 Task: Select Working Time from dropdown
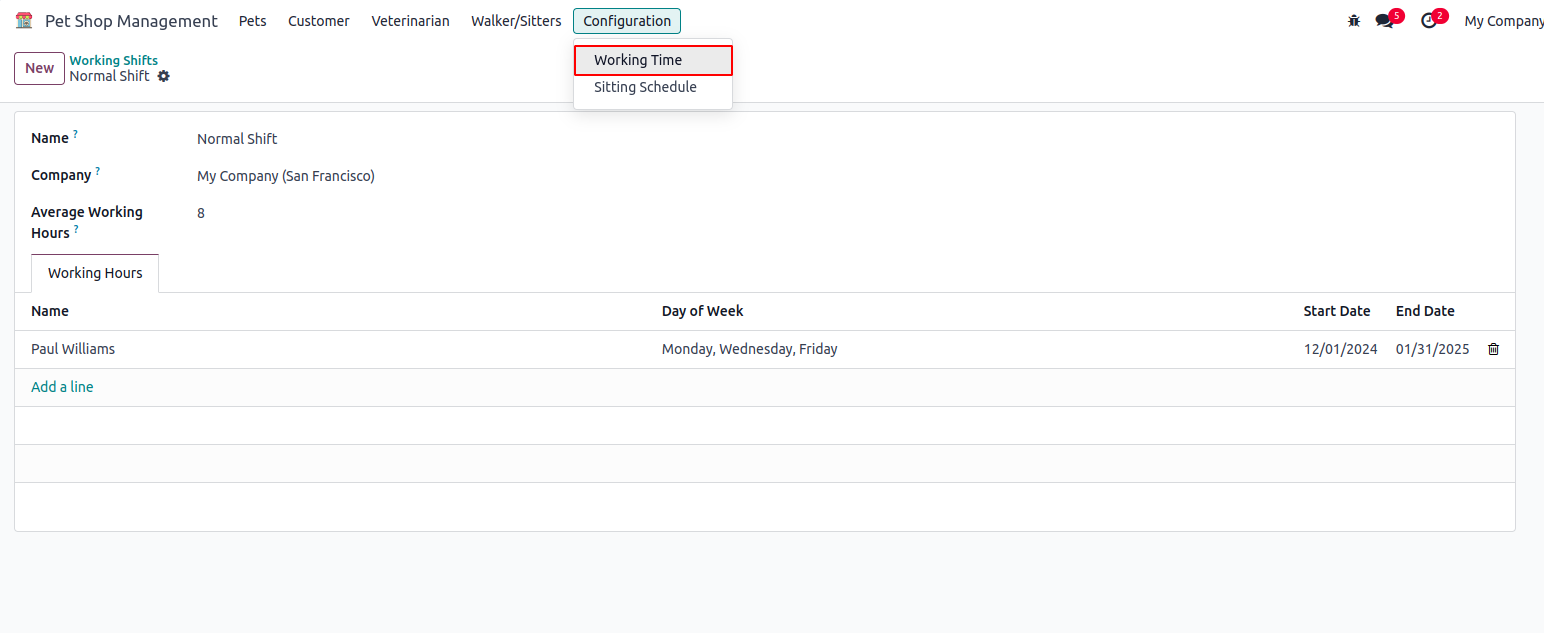point(653,60)
